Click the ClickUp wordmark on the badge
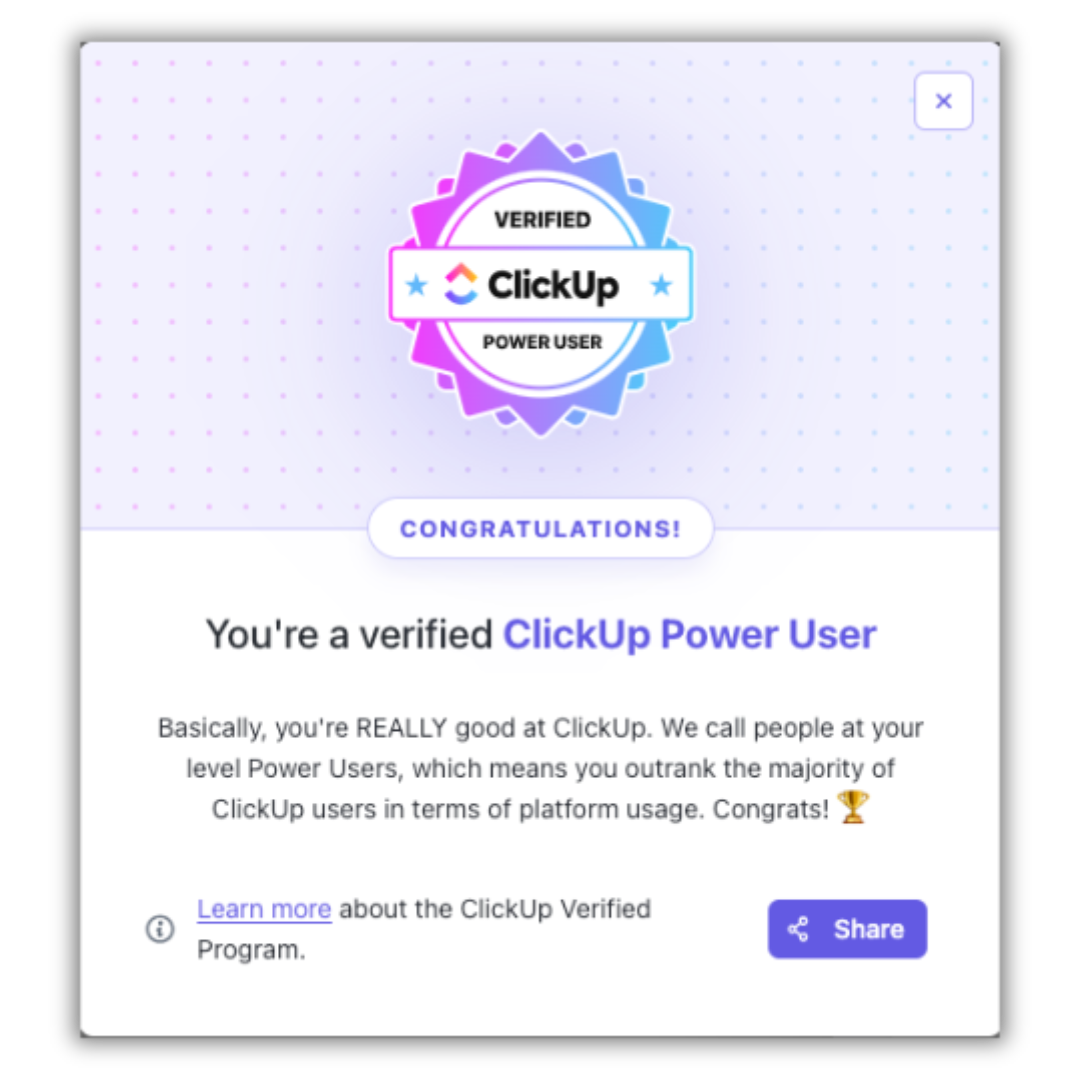Viewport: 1080px width, 1080px height. (553, 286)
